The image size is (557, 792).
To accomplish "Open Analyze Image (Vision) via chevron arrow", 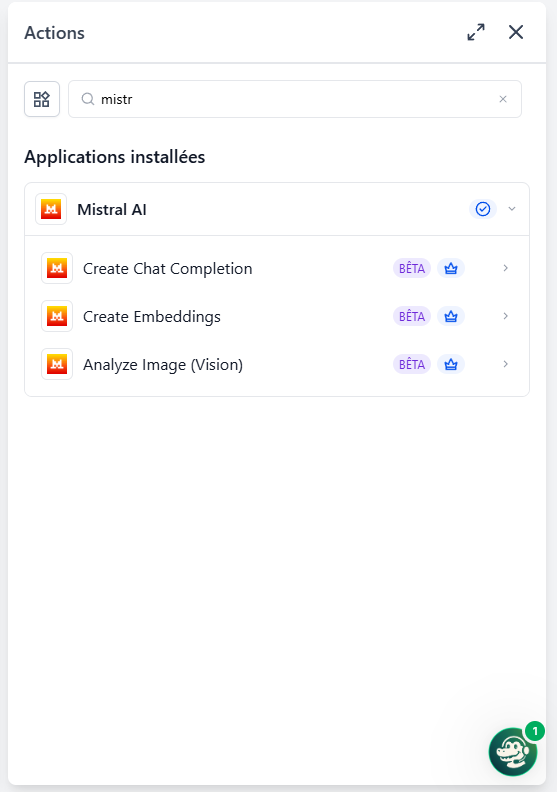I will 505,364.
